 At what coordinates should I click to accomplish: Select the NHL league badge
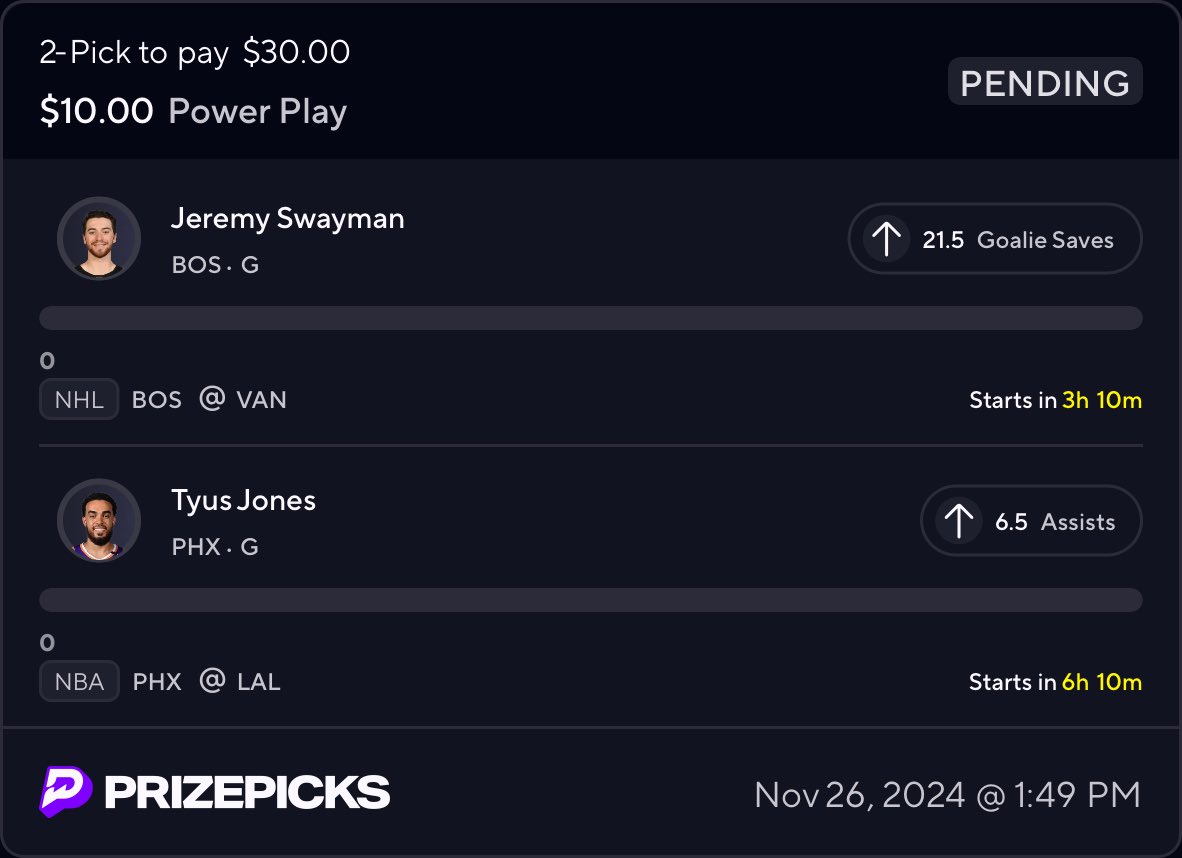pyautogui.click(x=79, y=400)
